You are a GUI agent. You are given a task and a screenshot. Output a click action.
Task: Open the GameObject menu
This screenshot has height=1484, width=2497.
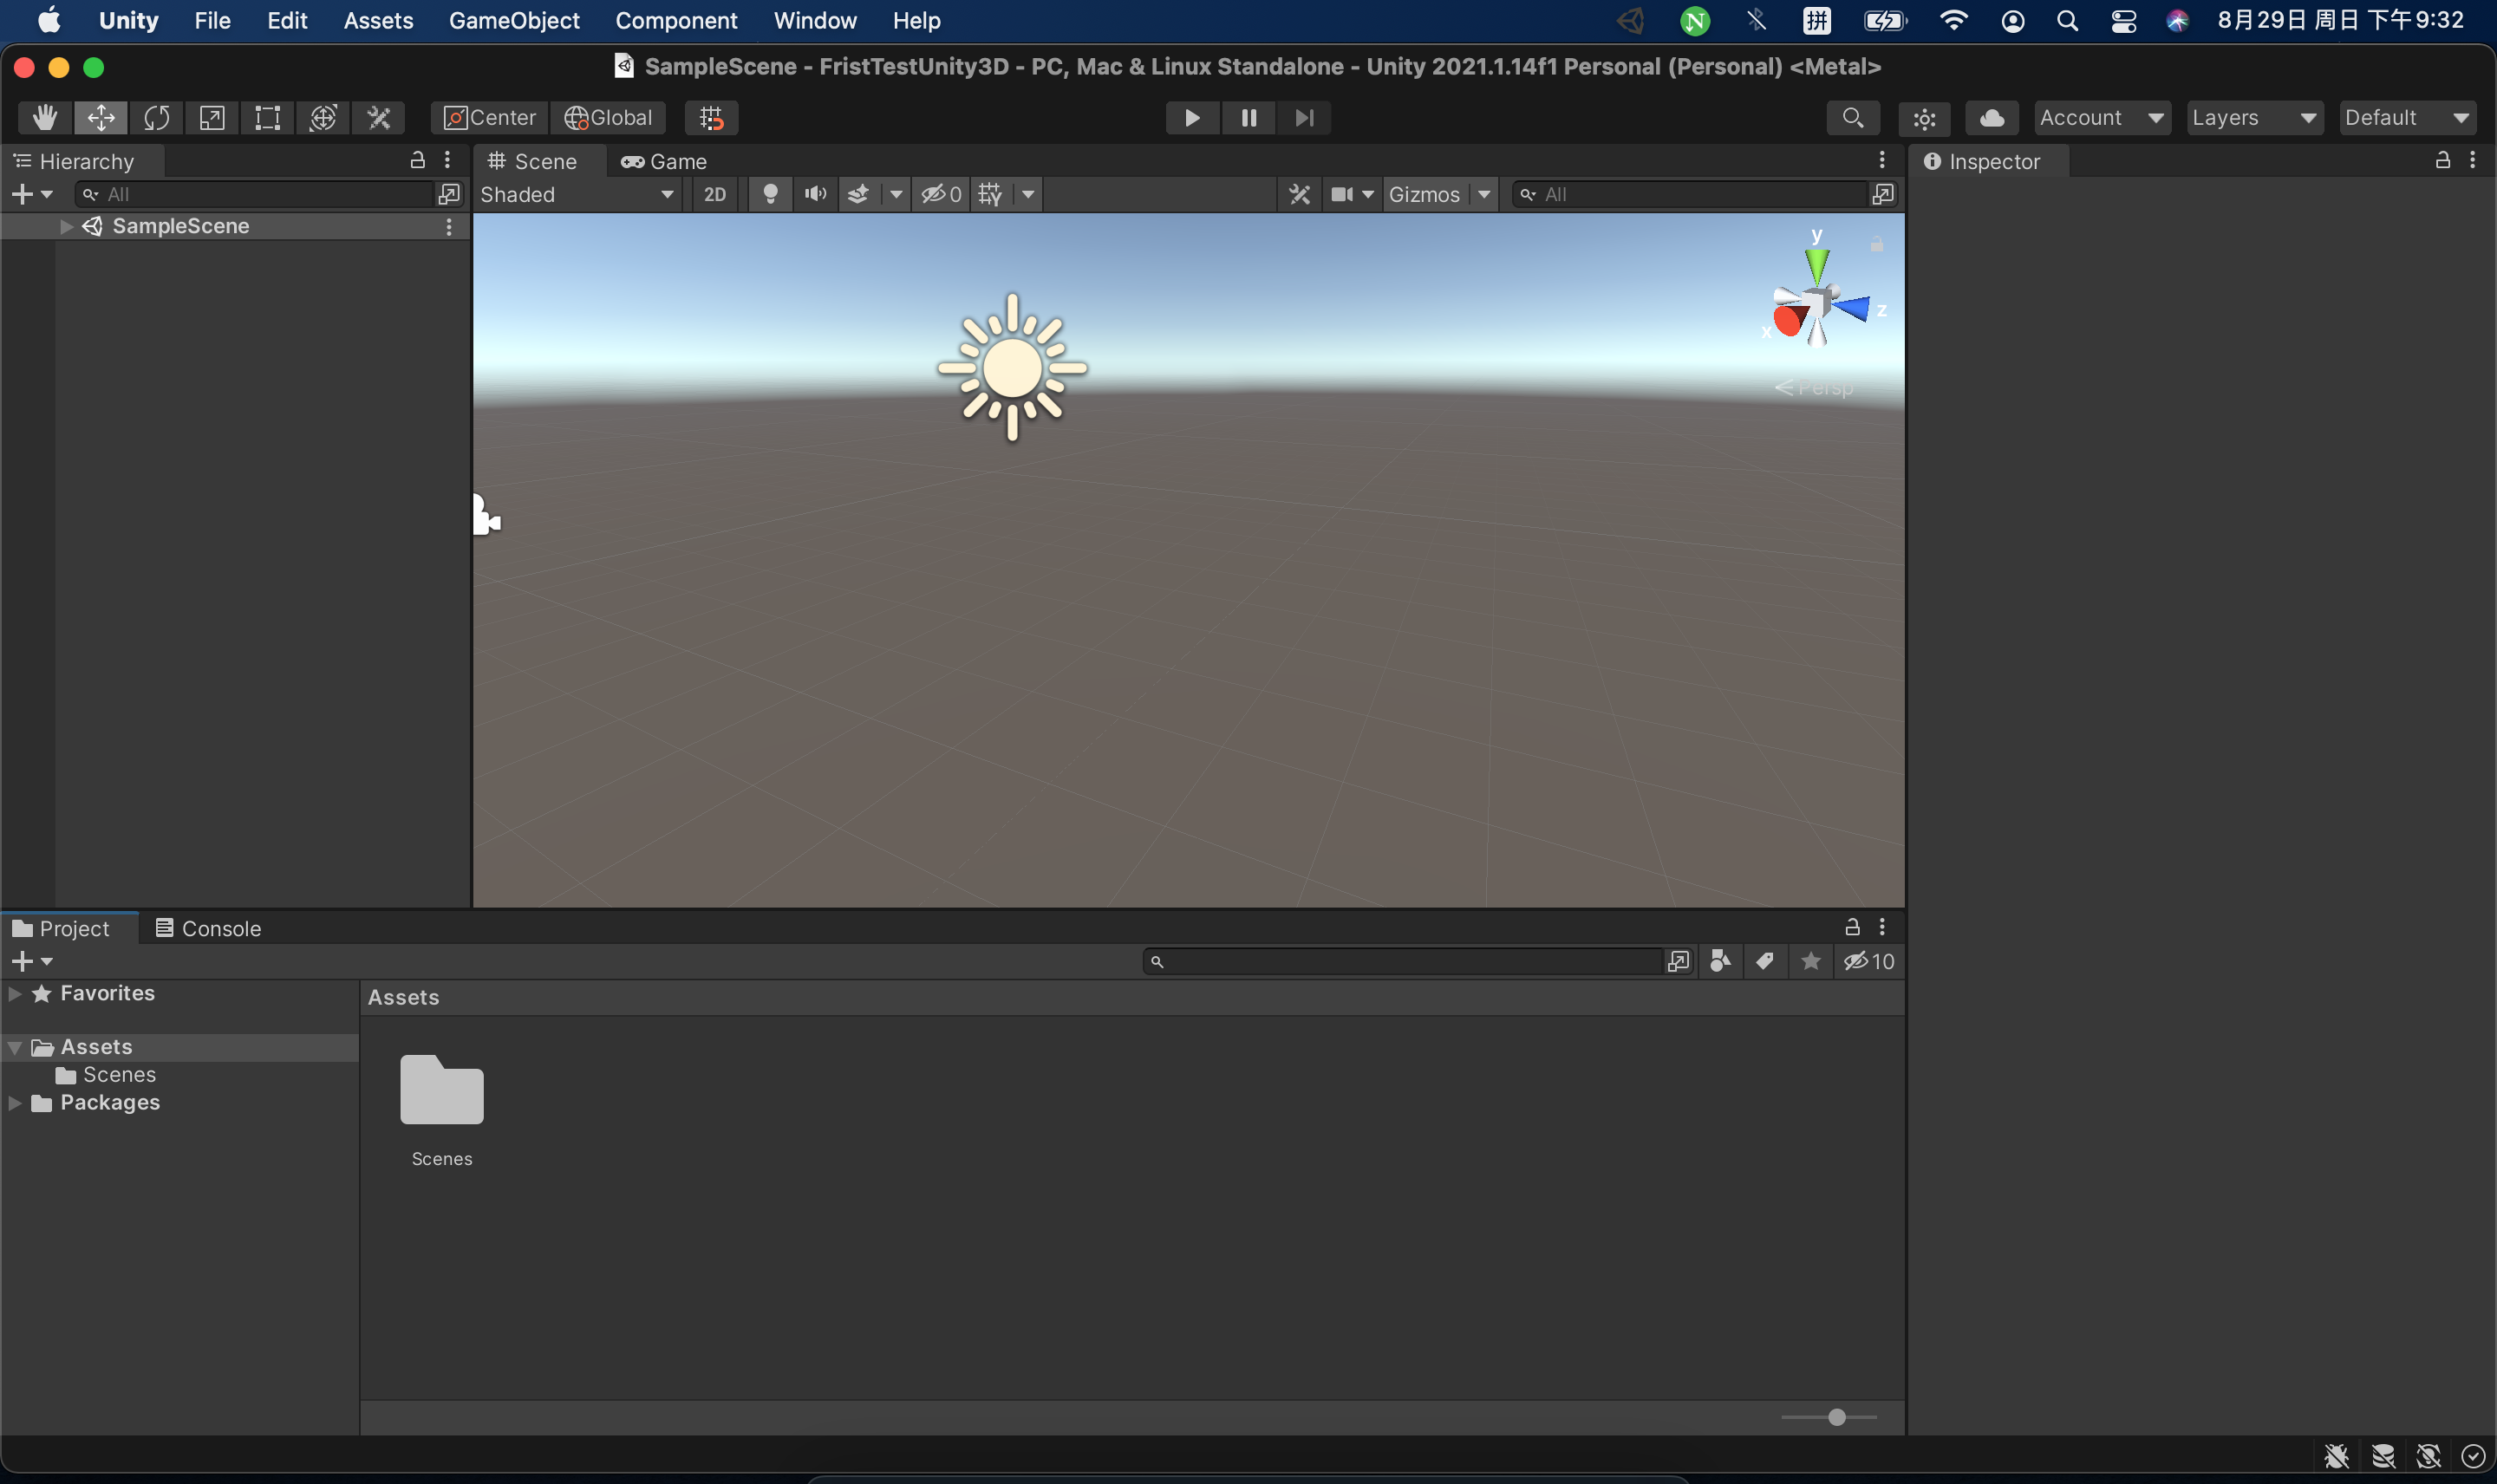point(514,20)
